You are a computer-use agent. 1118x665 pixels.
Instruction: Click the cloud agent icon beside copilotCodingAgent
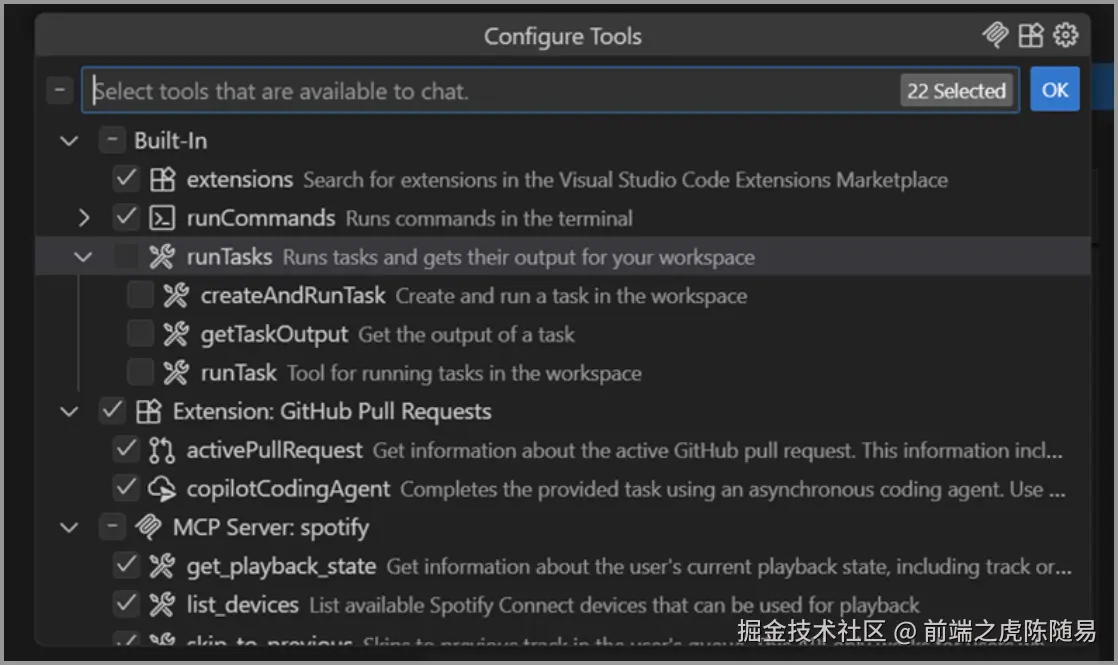tap(162, 489)
